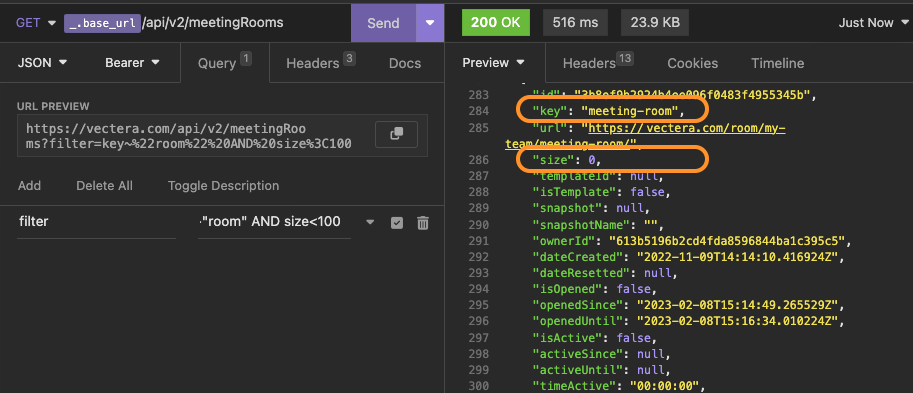This screenshot has height=393, width=913.
Task: Open the Send options dropdown arrow
Action: [430, 23]
